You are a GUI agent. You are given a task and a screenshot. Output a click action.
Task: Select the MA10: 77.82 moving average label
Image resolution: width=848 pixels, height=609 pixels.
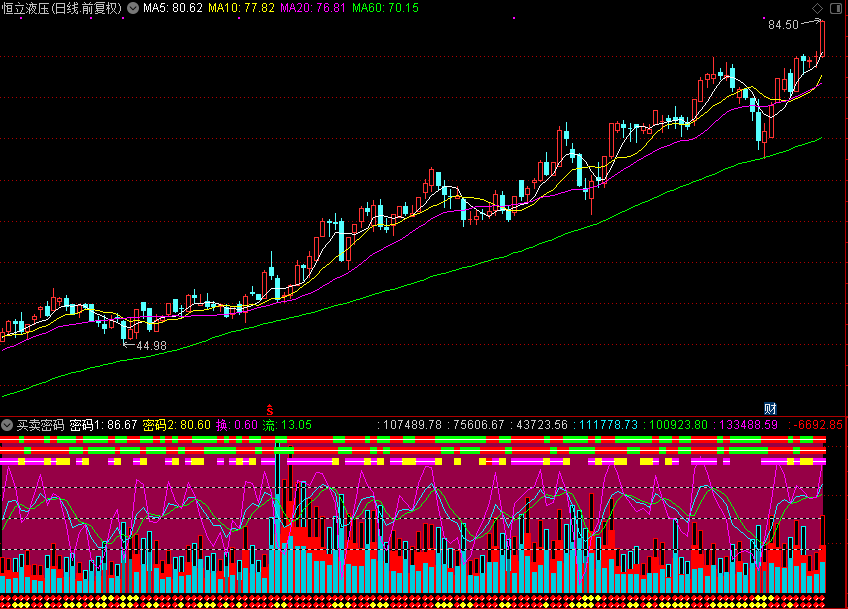tap(241, 8)
